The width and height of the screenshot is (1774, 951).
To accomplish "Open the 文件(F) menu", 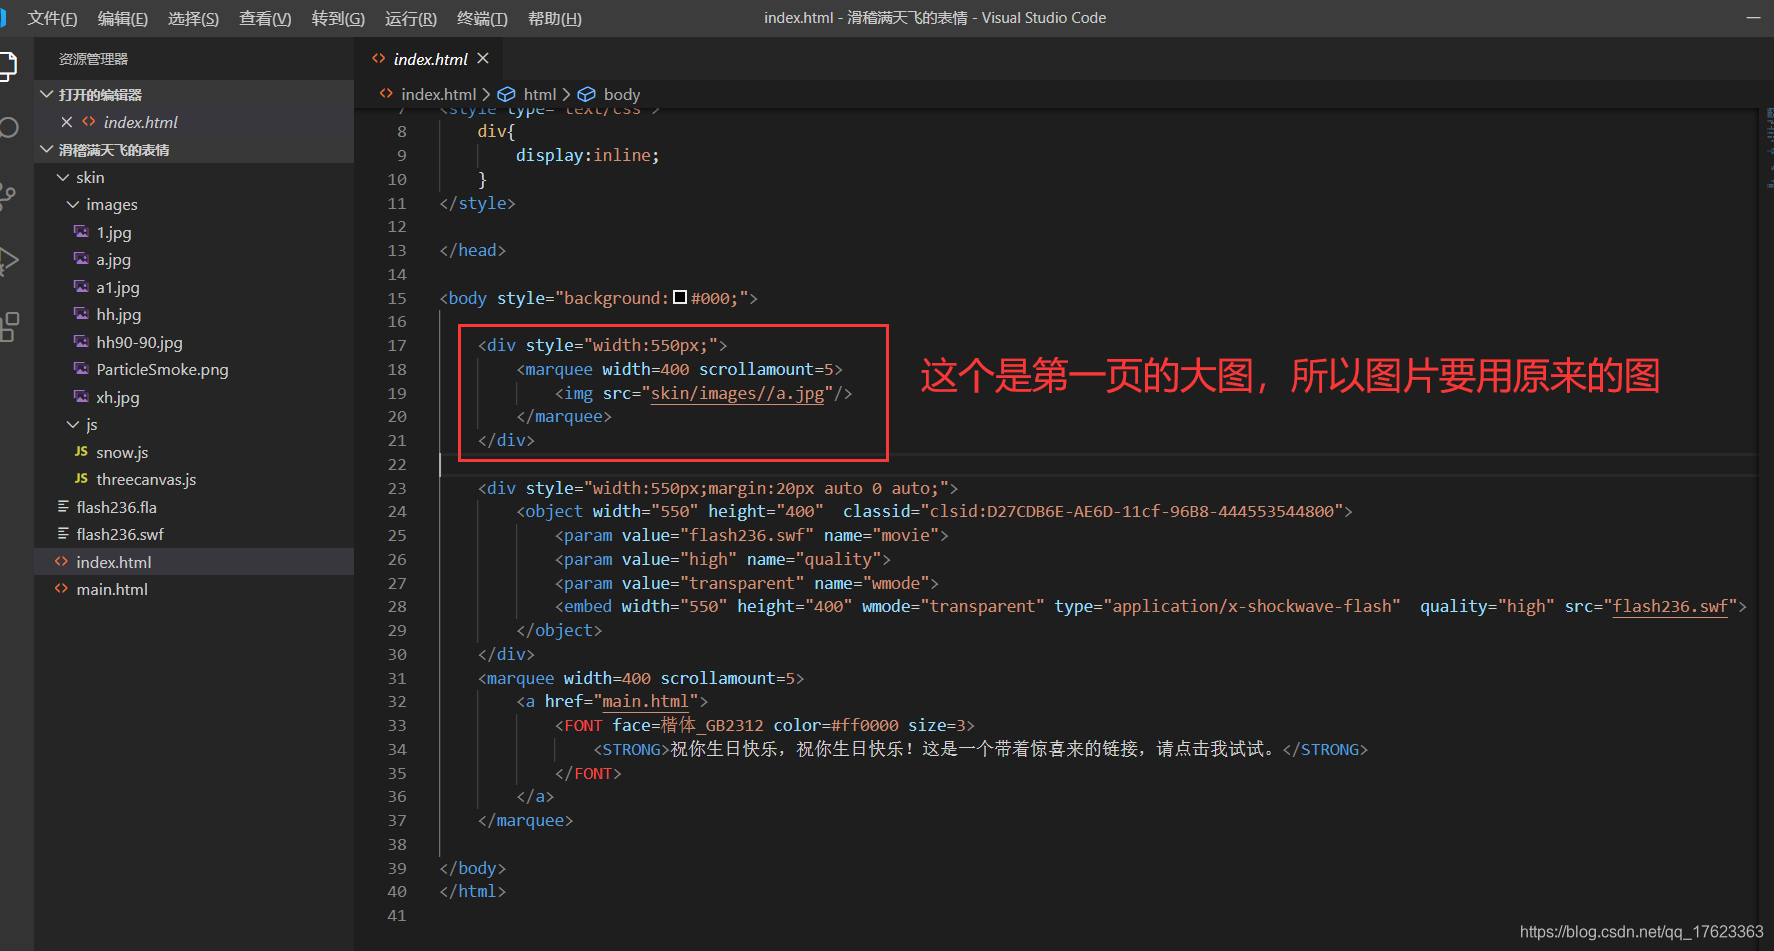I will 52,18.
